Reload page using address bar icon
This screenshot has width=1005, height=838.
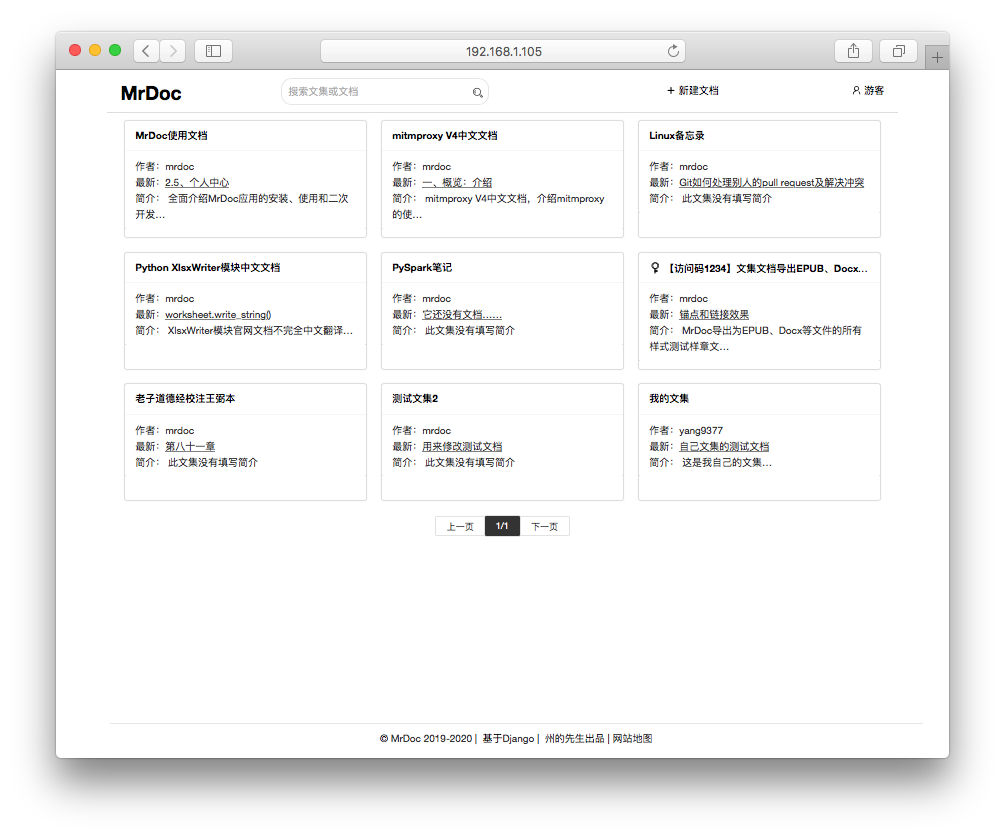pyautogui.click(x=673, y=51)
